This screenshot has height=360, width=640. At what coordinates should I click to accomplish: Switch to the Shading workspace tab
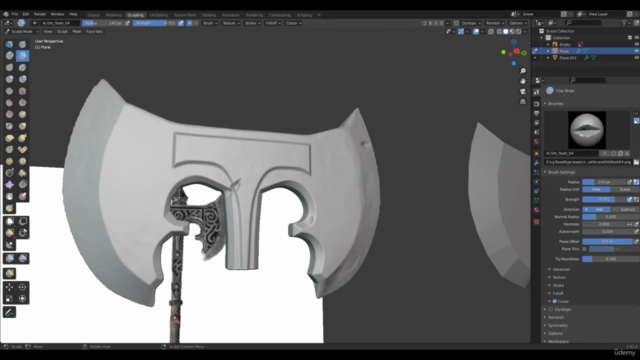pos(209,15)
